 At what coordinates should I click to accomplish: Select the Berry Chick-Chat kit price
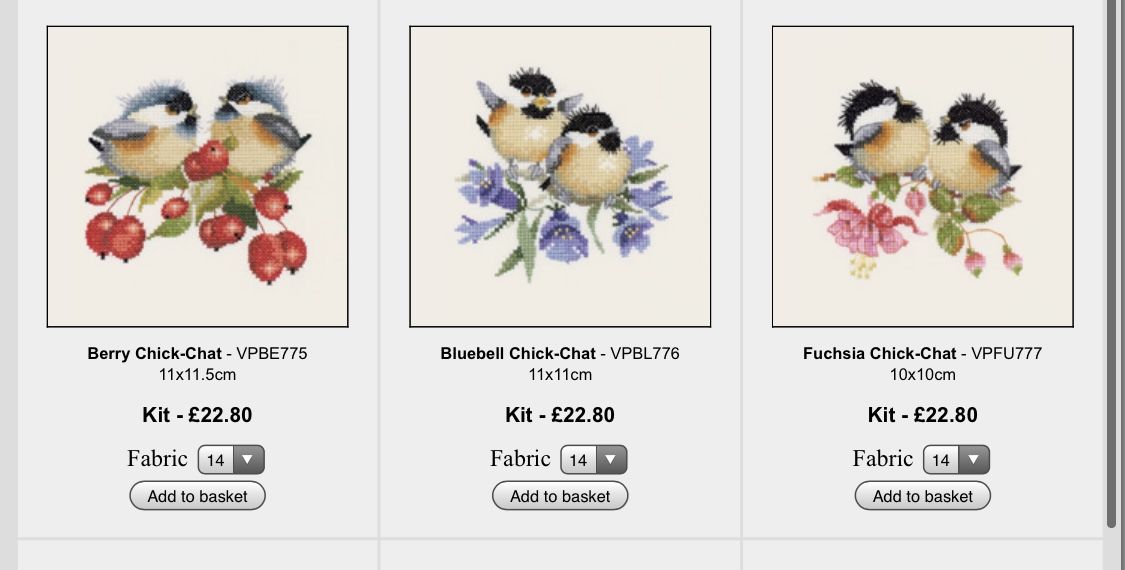[197, 415]
